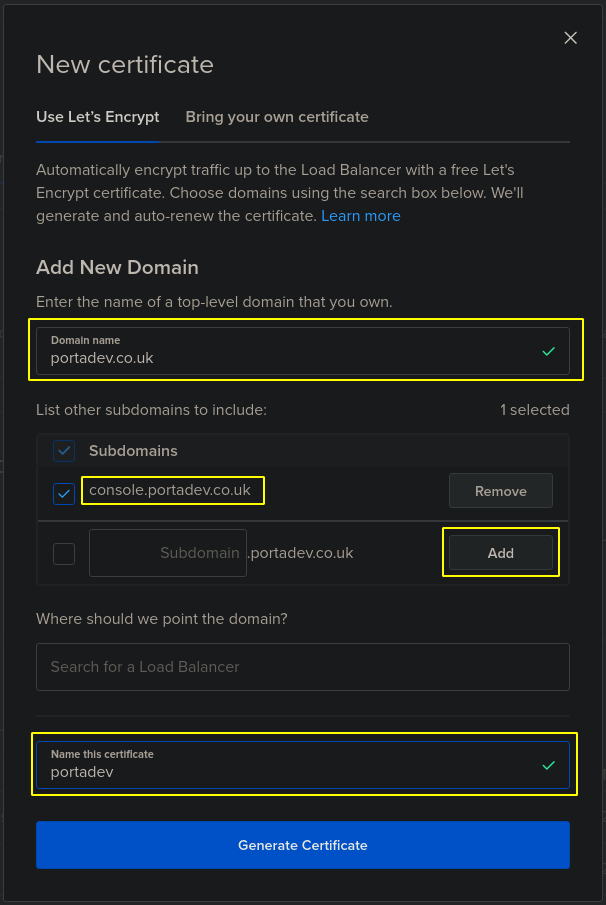The height and width of the screenshot is (905, 606).
Task: Open the Learn more link
Action: click(x=361, y=216)
